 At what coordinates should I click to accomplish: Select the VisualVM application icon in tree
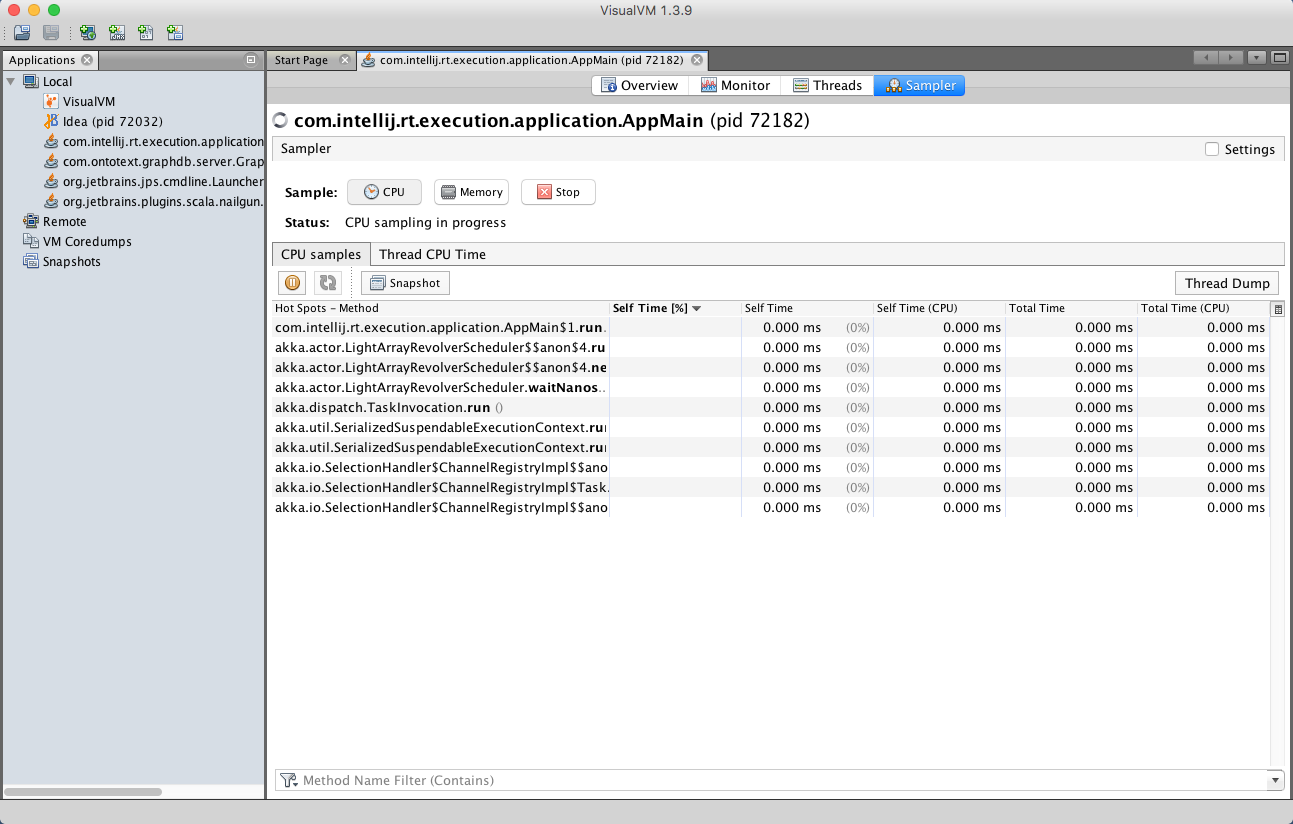(51, 101)
